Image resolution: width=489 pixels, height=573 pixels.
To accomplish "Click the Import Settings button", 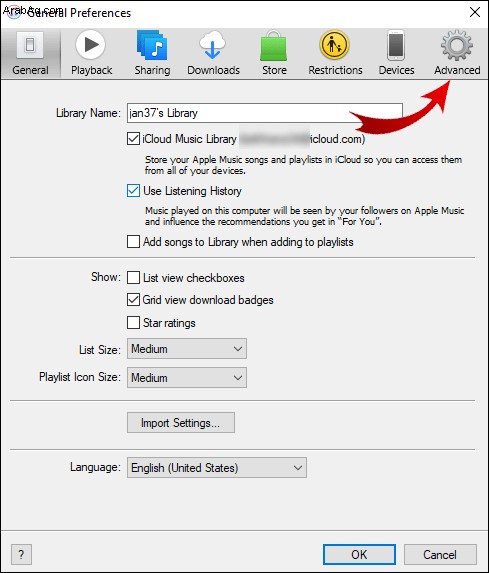I will [181, 423].
